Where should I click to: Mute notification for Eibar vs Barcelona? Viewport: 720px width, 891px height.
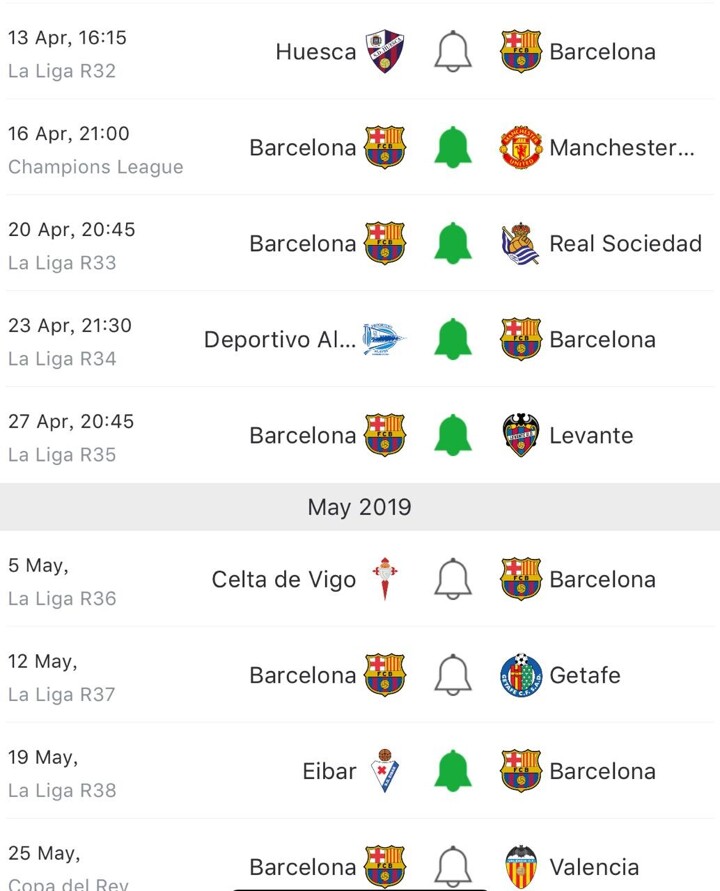452,771
